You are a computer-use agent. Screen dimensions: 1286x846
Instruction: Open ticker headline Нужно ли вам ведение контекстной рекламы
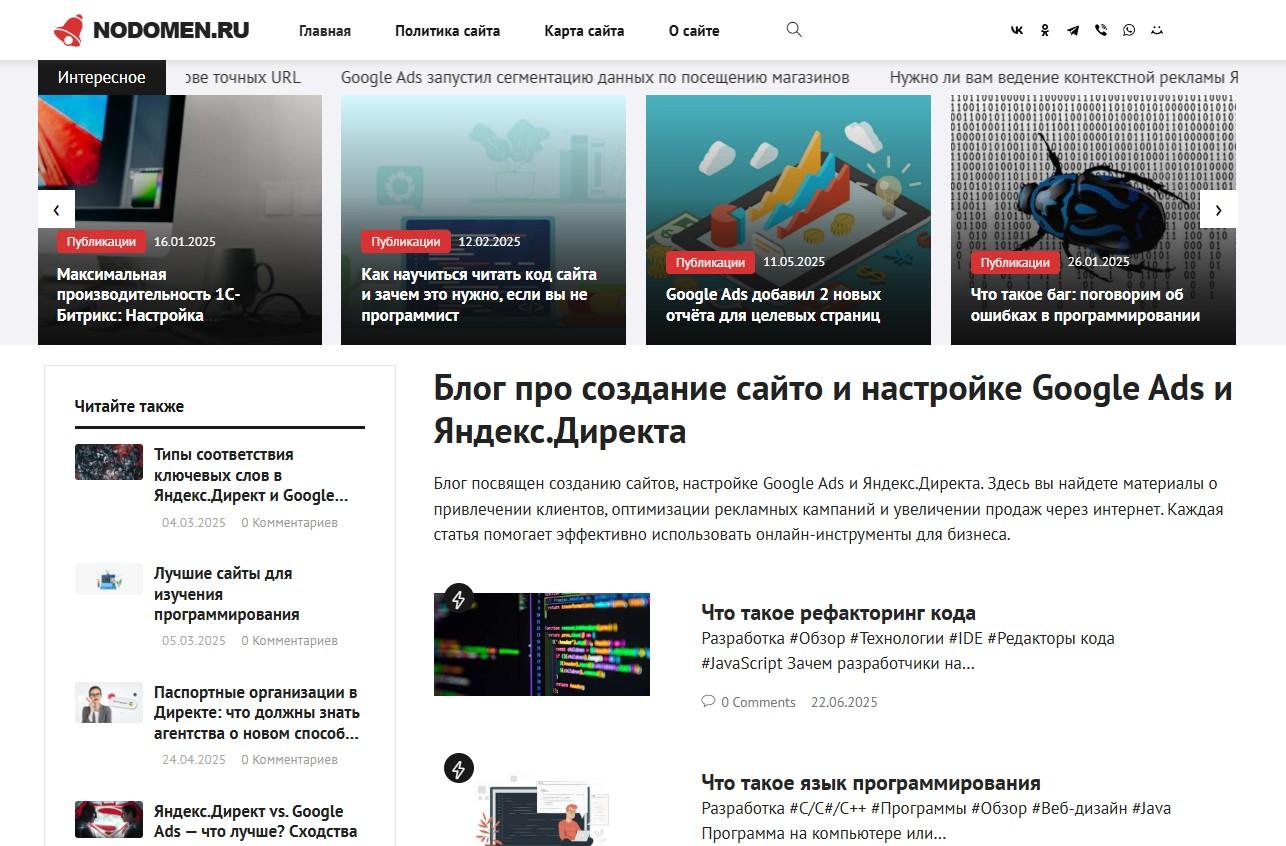point(1064,77)
